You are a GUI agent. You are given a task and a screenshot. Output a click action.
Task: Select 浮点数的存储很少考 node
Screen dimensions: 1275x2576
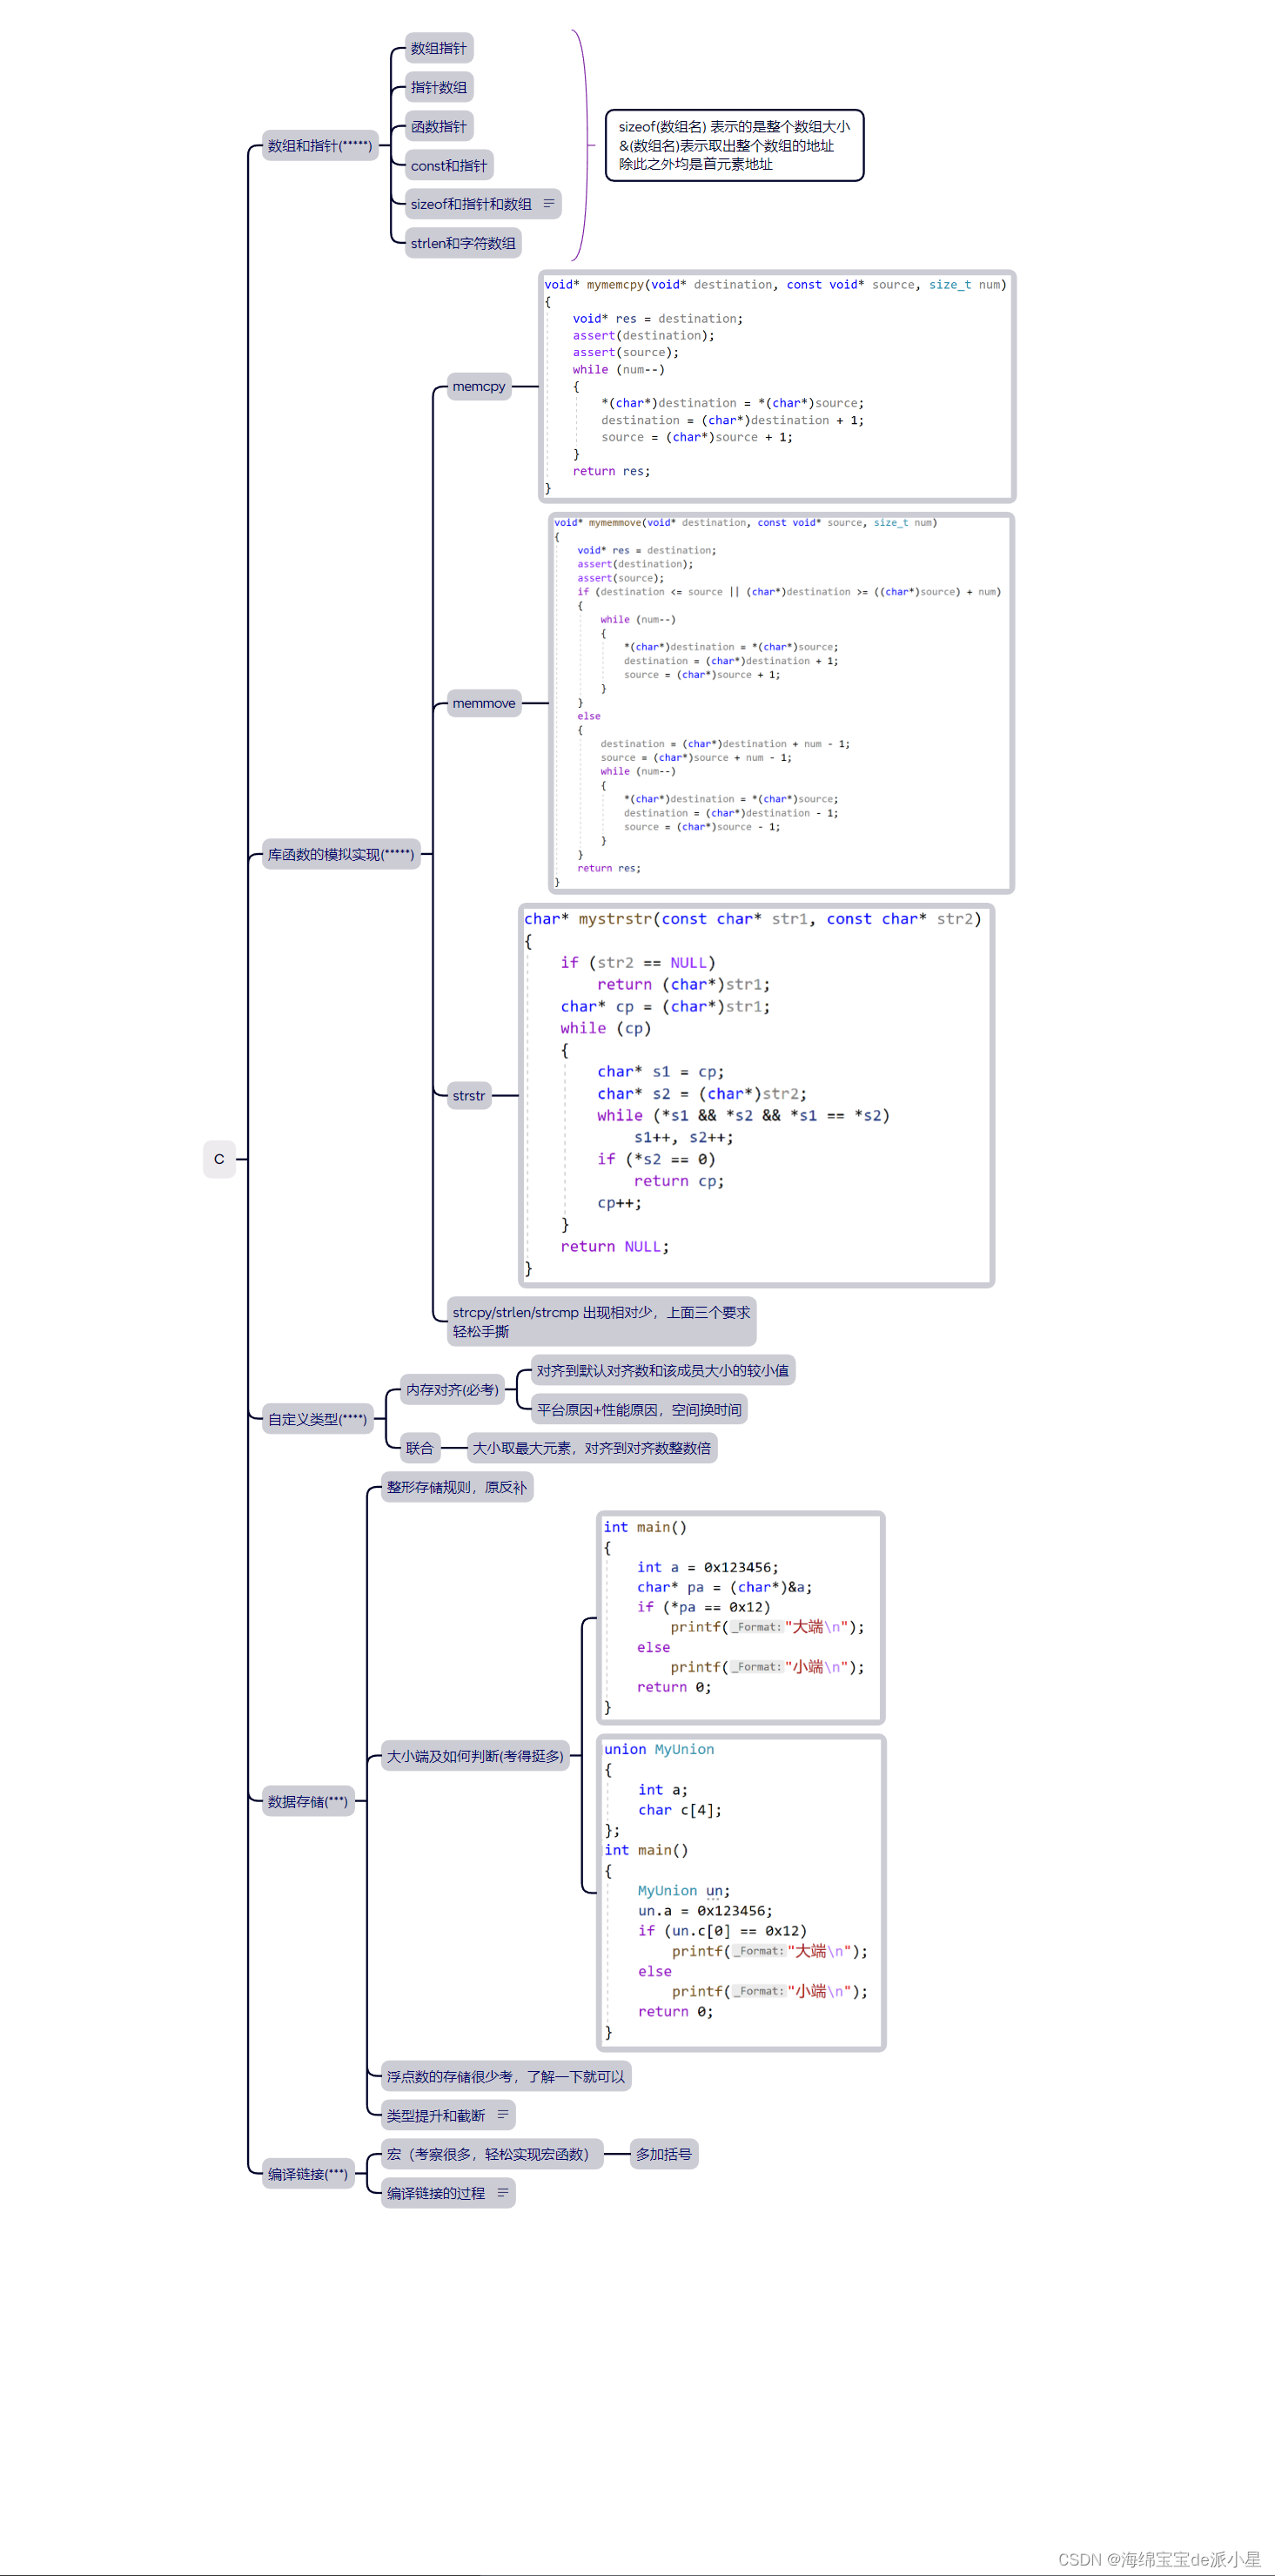point(506,2076)
